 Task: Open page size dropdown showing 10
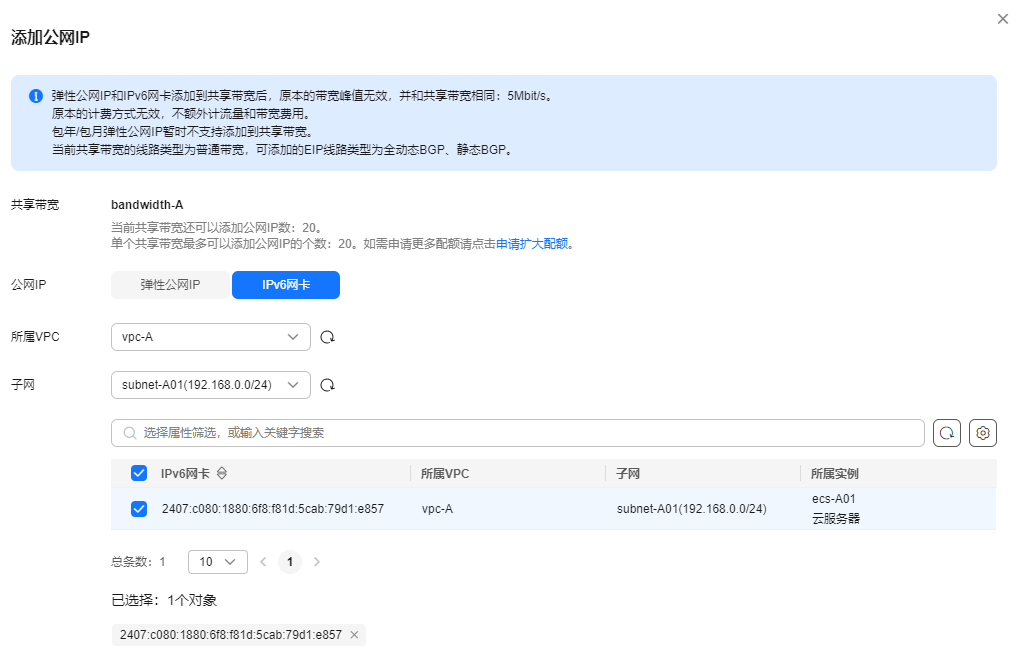point(217,562)
